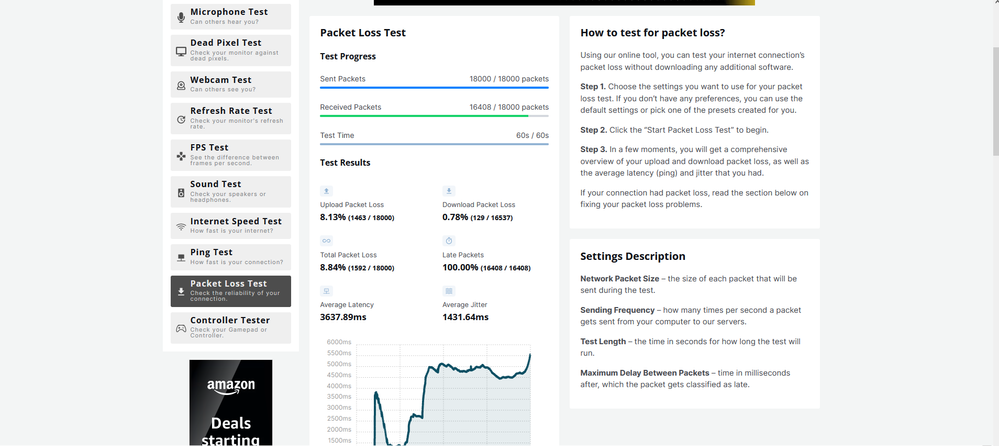Click the link icon above Total Packet Loss
The height and width of the screenshot is (446, 999).
pos(326,241)
